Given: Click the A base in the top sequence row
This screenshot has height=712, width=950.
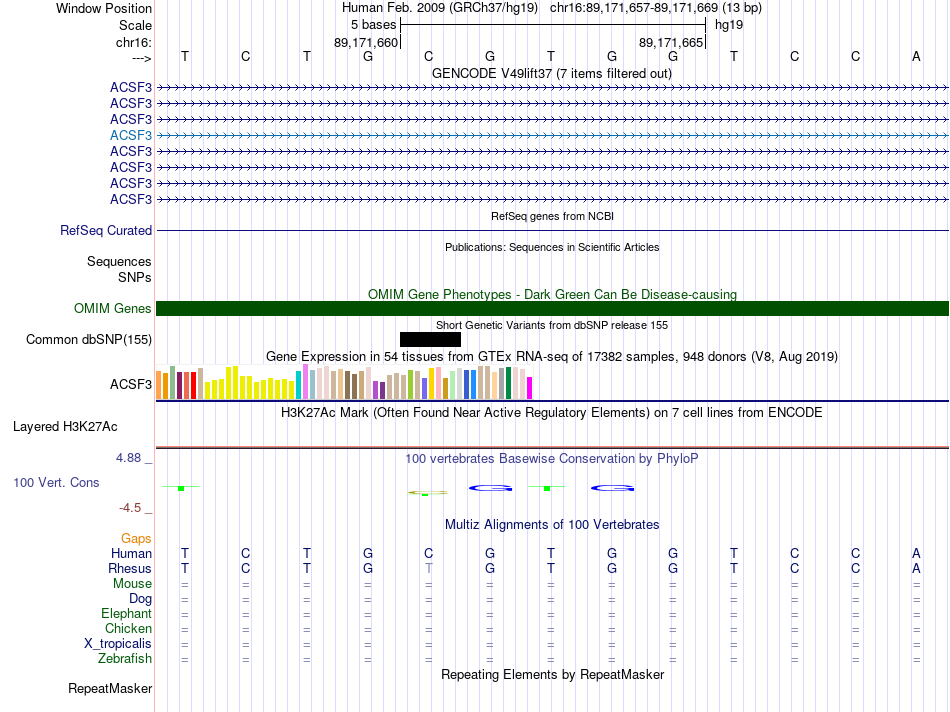Looking at the screenshot, I should (916, 56).
